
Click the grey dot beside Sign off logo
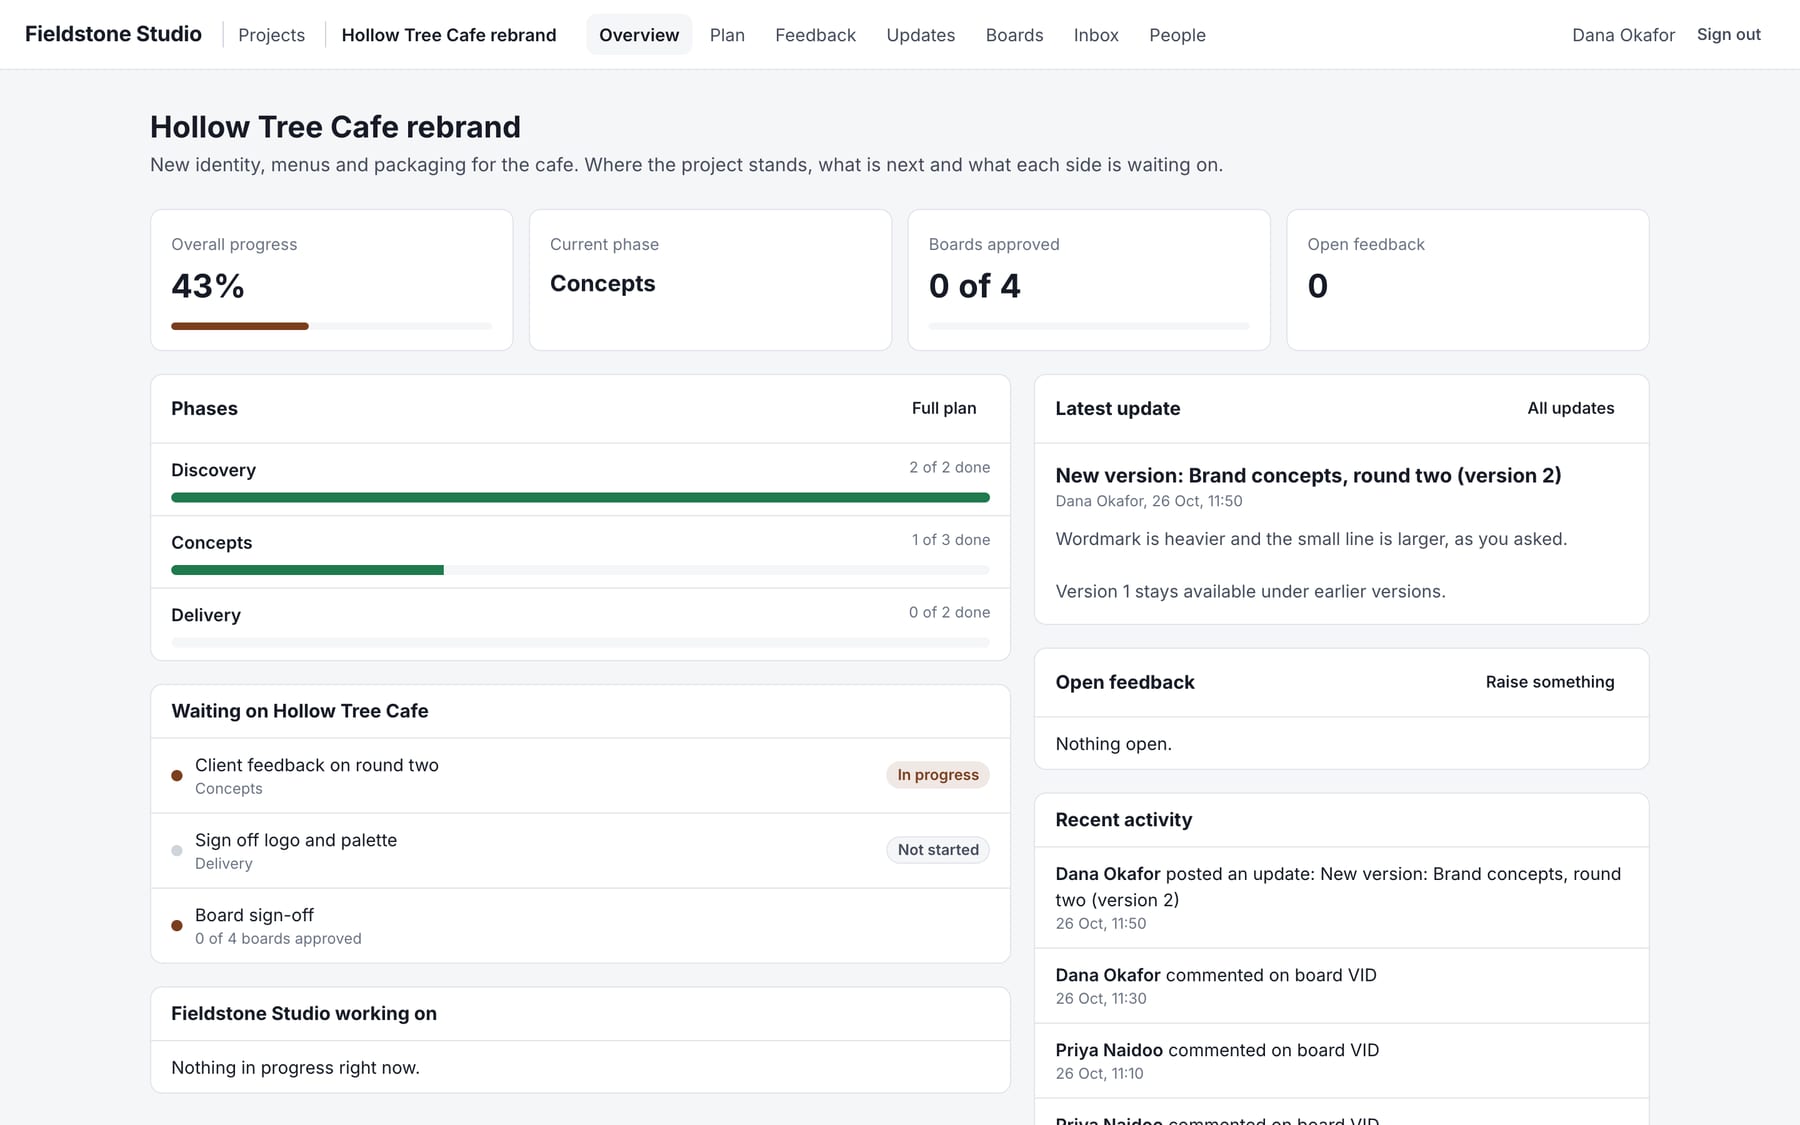click(177, 850)
